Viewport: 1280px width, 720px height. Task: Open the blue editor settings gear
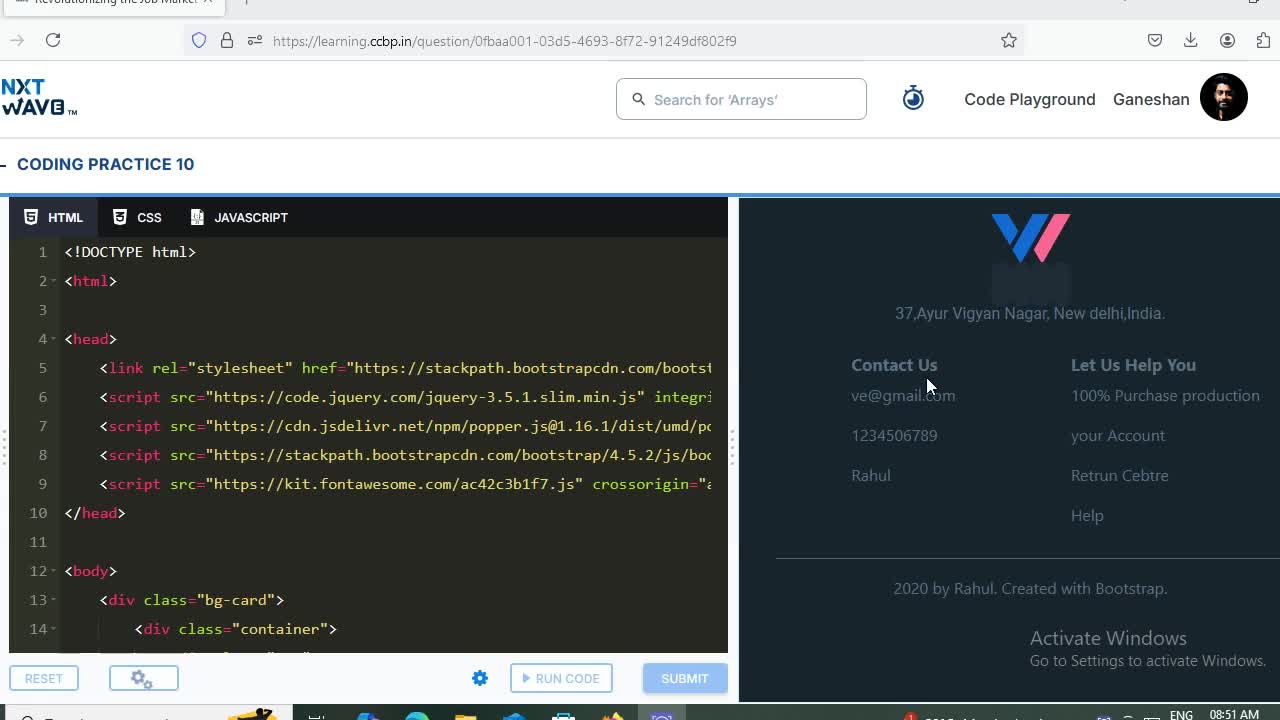(480, 678)
